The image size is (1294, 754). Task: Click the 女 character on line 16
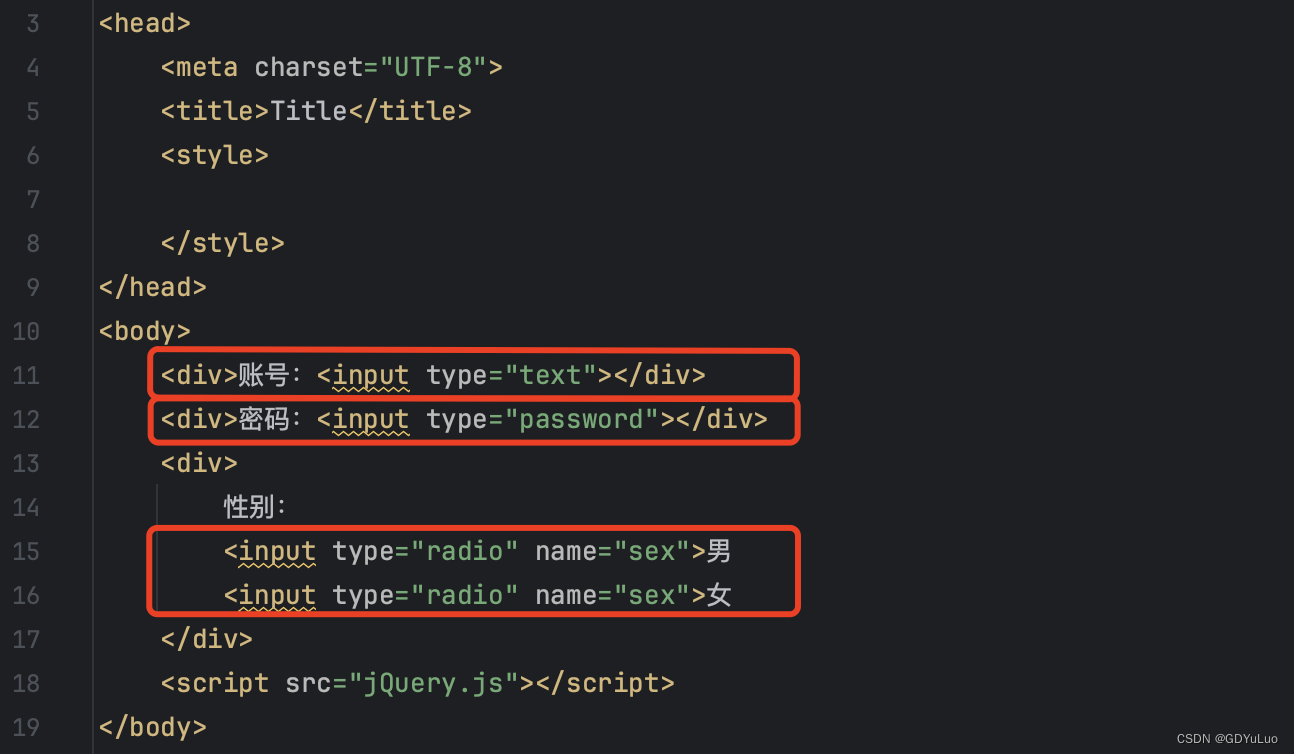point(719,595)
